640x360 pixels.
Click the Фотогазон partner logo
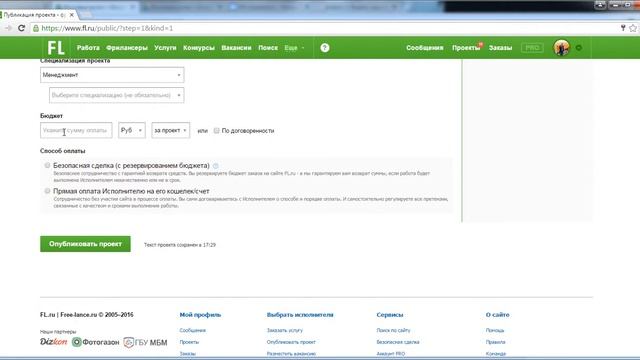96,342
